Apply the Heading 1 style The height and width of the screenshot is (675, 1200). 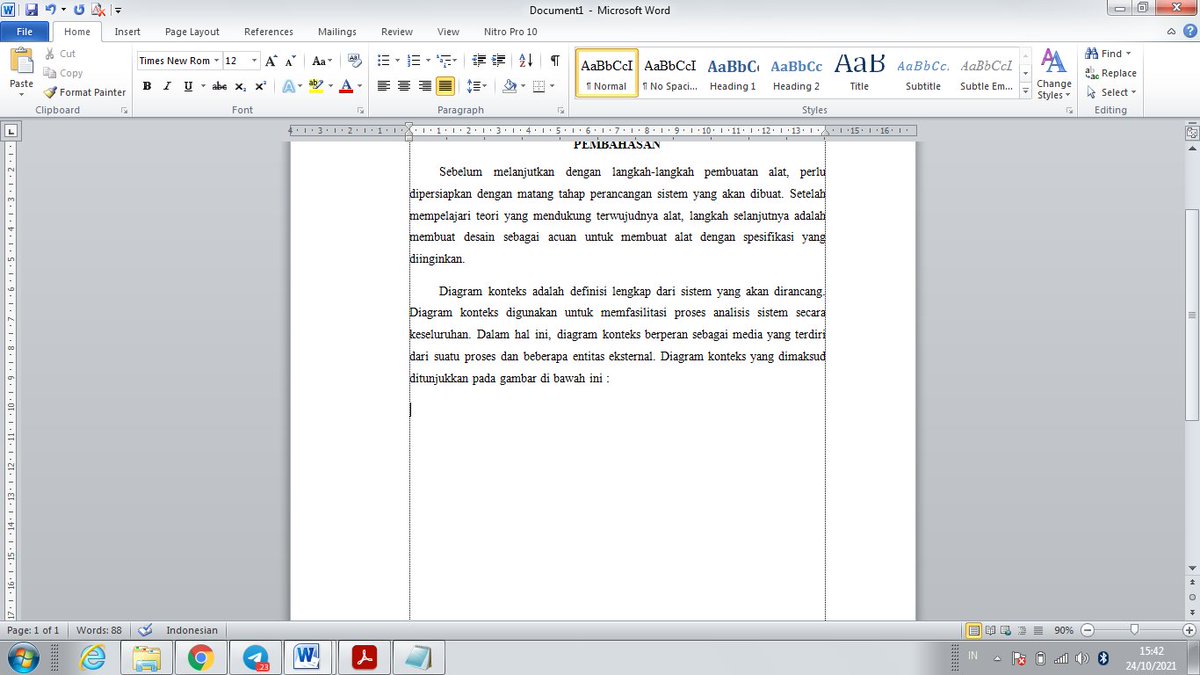732,72
